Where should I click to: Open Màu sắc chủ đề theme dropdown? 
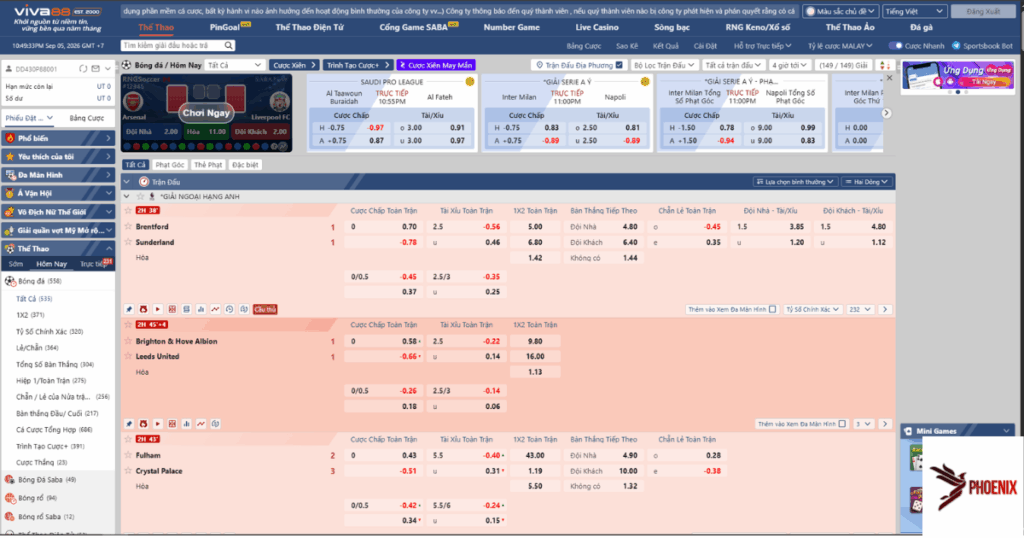[x=840, y=11]
